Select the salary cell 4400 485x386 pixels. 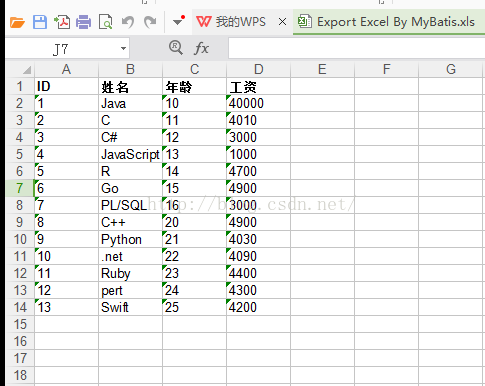(258, 273)
